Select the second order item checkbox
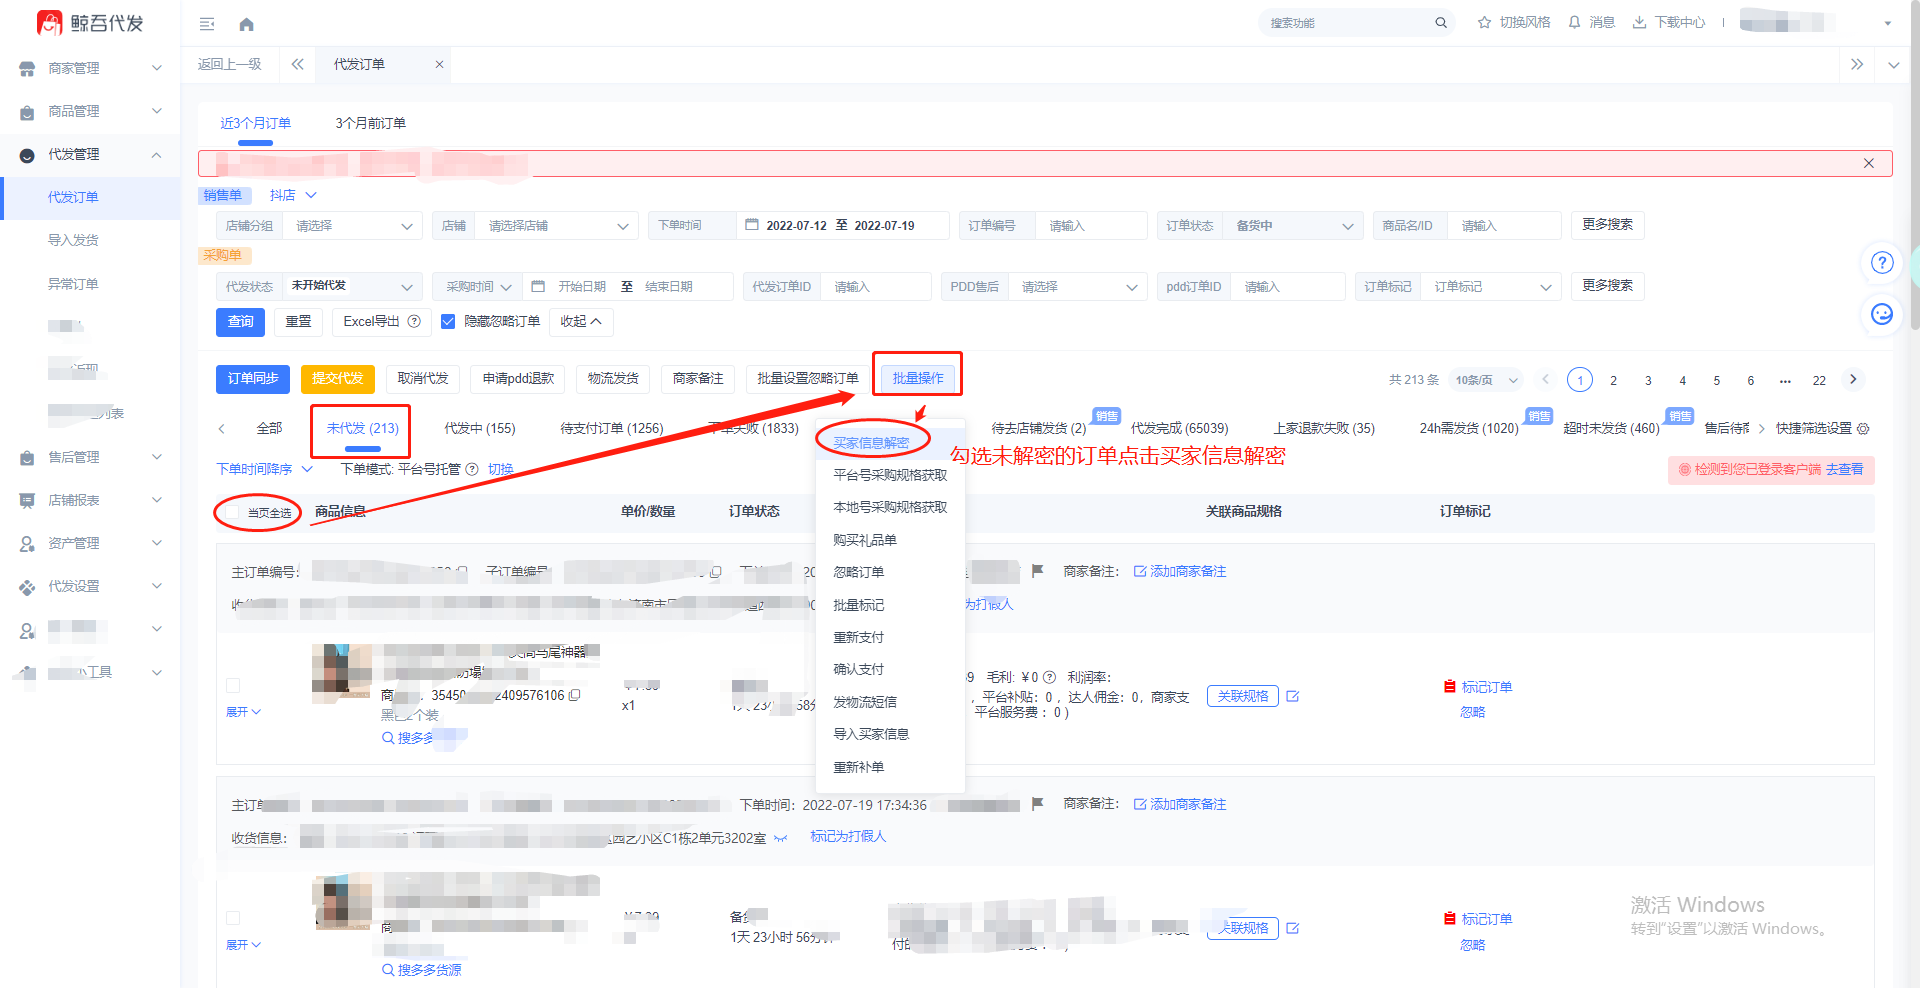The width and height of the screenshot is (1920, 988). tap(233, 917)
